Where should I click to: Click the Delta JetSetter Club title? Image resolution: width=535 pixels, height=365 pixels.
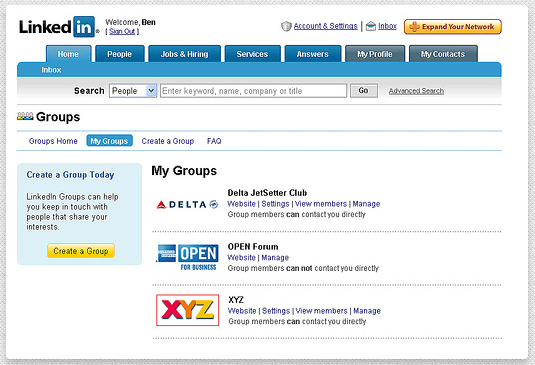coord(268,193)
